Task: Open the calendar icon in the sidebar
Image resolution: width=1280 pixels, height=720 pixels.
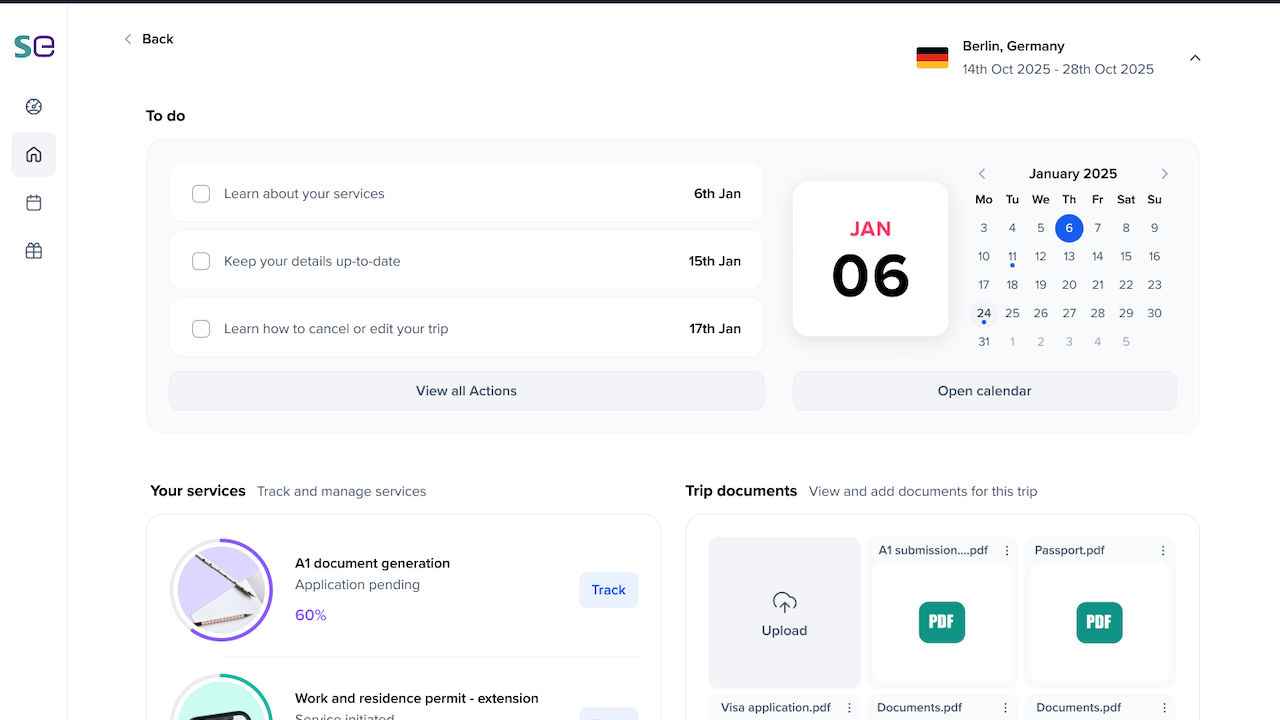Action: 34,203
